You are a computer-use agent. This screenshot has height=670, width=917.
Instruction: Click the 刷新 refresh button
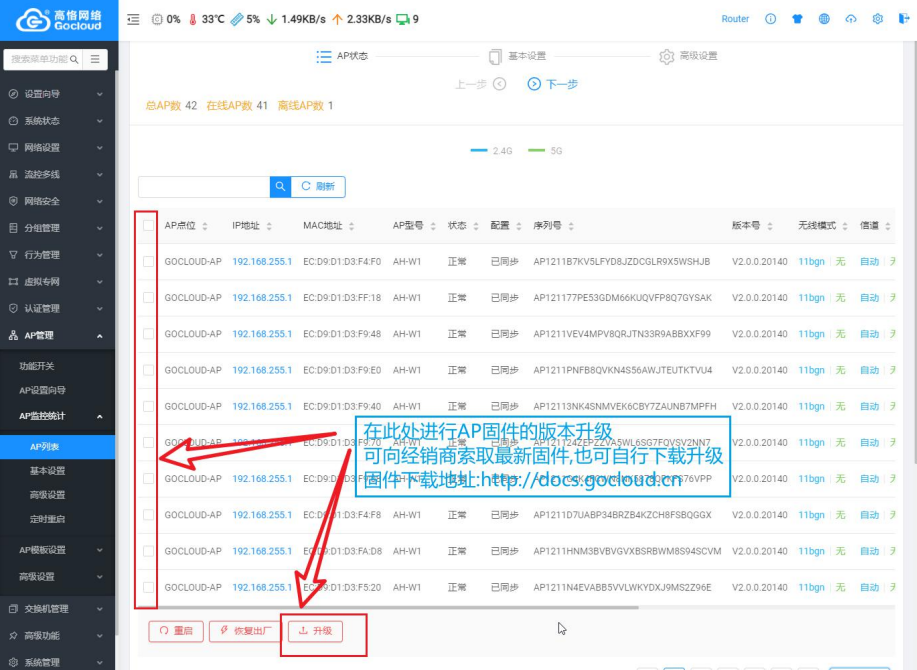click(x=318, y=186)
